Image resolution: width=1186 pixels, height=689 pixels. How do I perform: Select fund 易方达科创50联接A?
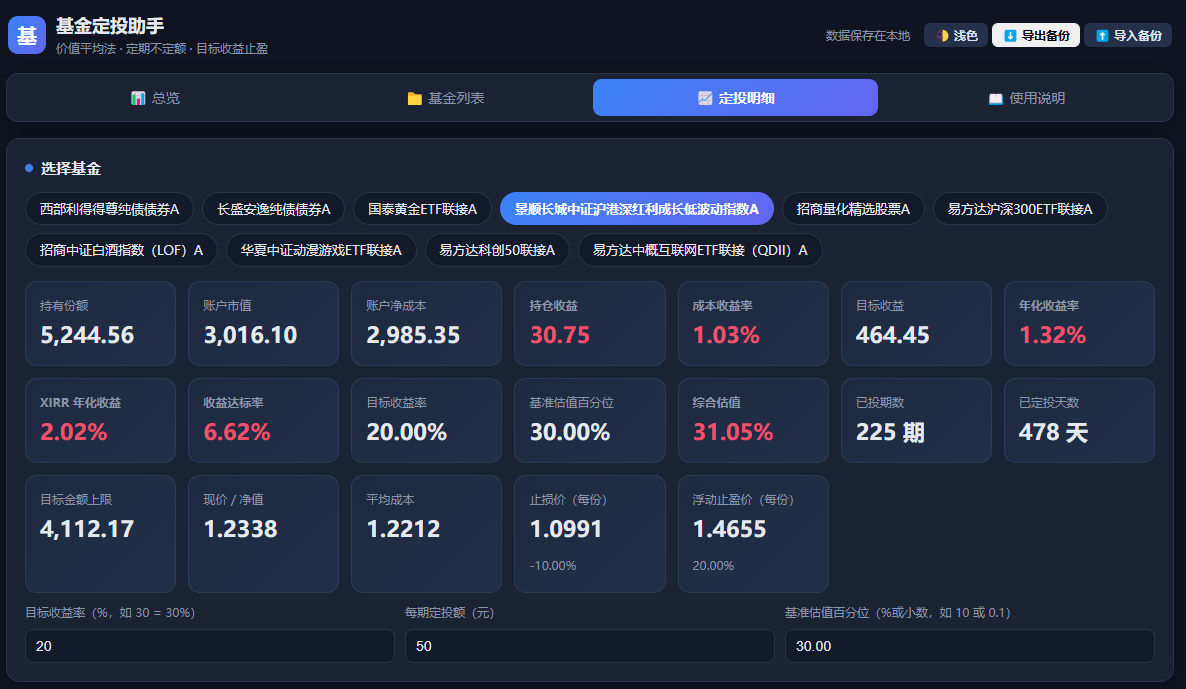click(x=498, y=250)
